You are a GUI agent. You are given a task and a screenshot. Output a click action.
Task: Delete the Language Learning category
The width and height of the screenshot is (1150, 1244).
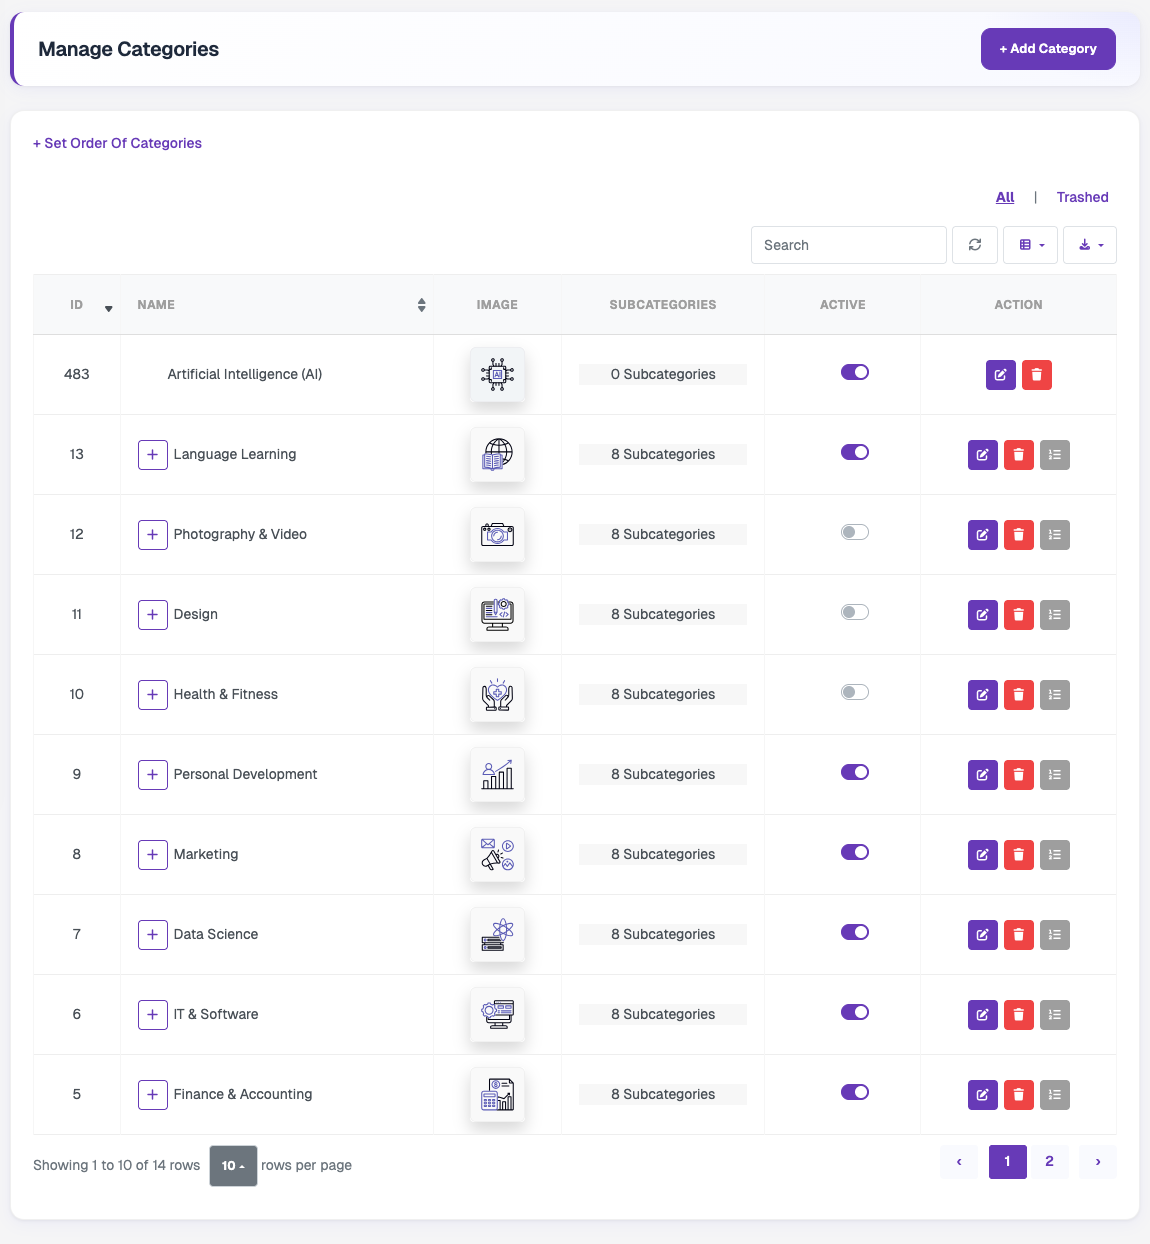click(1019, 455)
